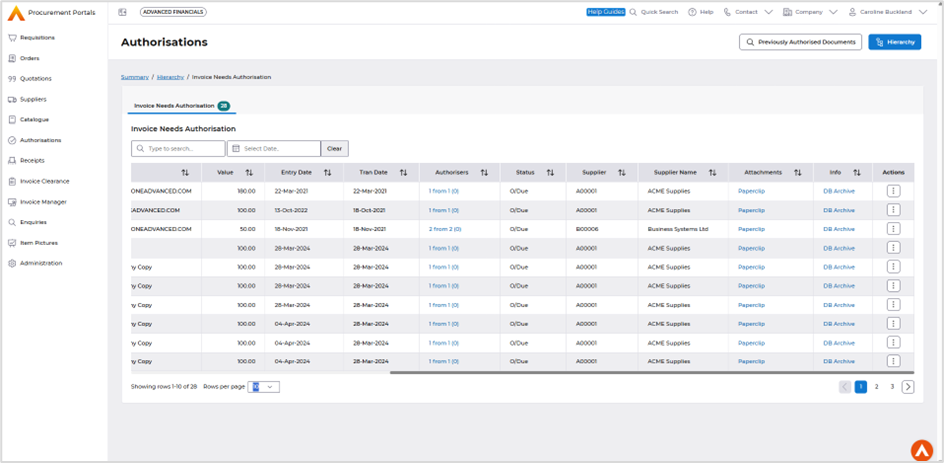Expand the Company dropdown
This screenshot has width=944, height=463.
[832, 12]
